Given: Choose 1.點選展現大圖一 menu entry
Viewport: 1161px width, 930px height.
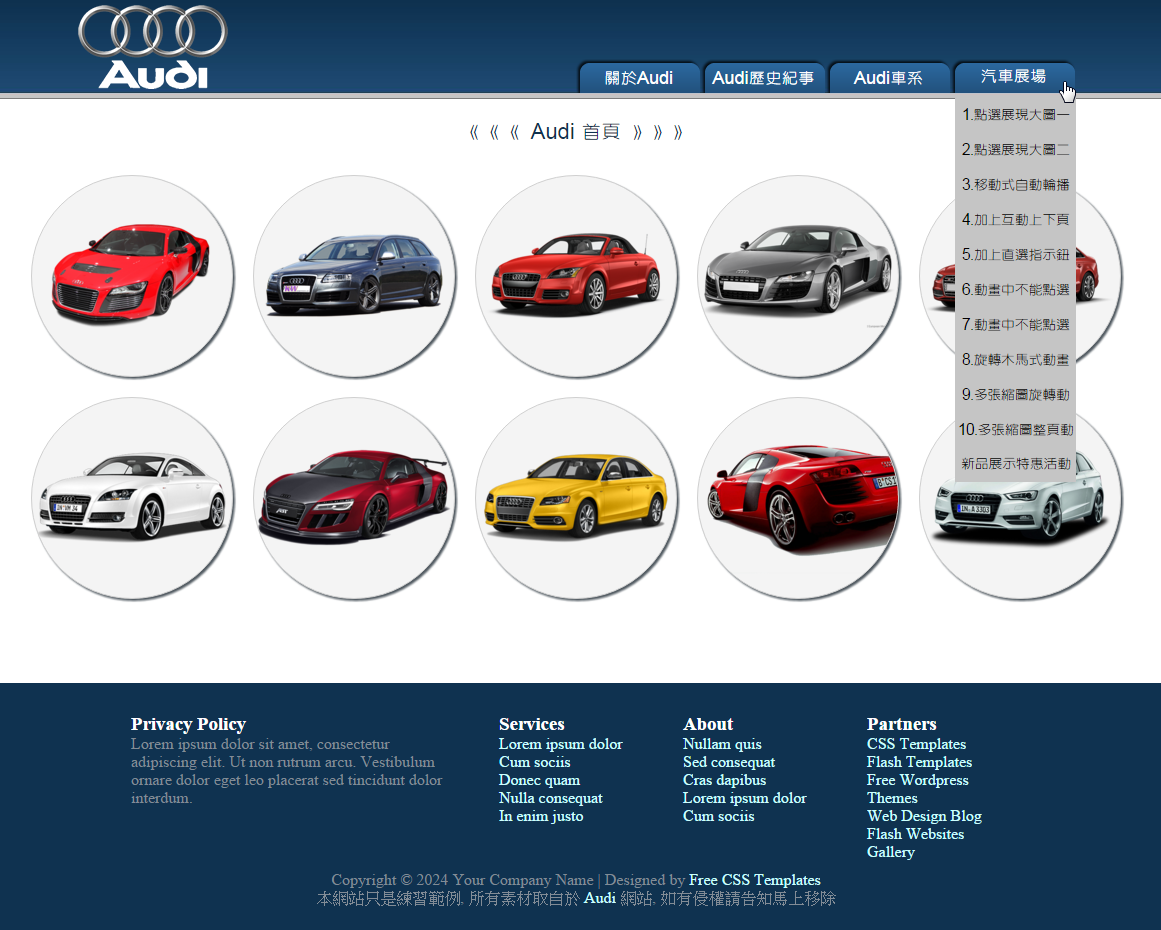Looking at the screenshot, I should pyautogui.click(x=1015, y=115).
